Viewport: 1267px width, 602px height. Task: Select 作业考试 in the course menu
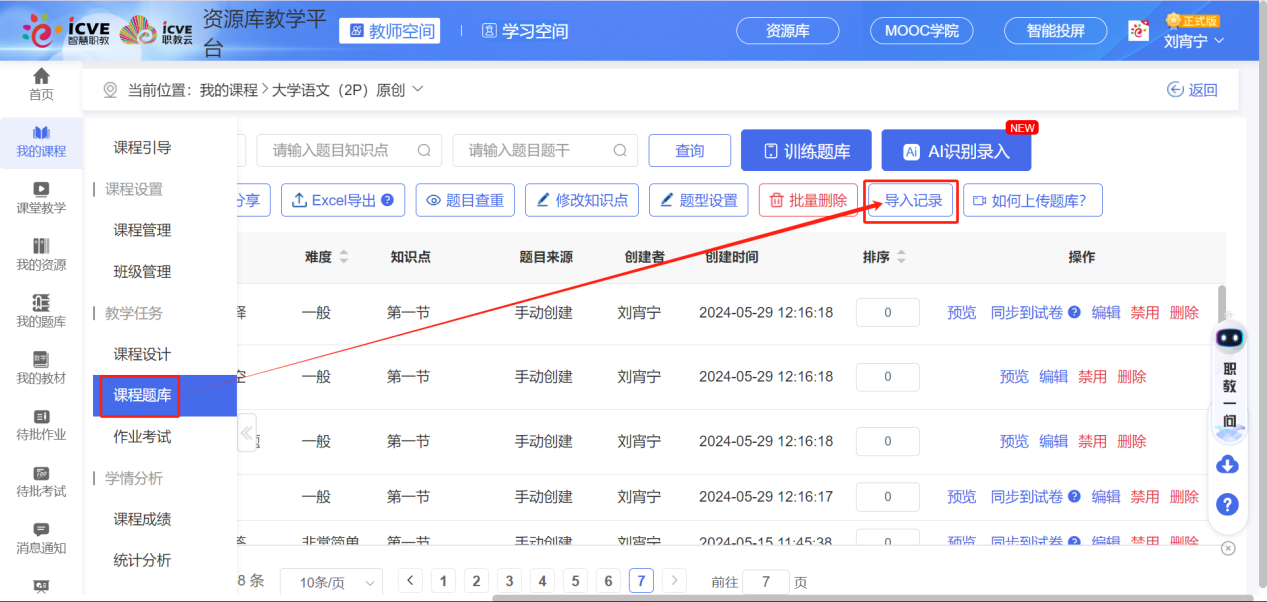pos(142,437)
